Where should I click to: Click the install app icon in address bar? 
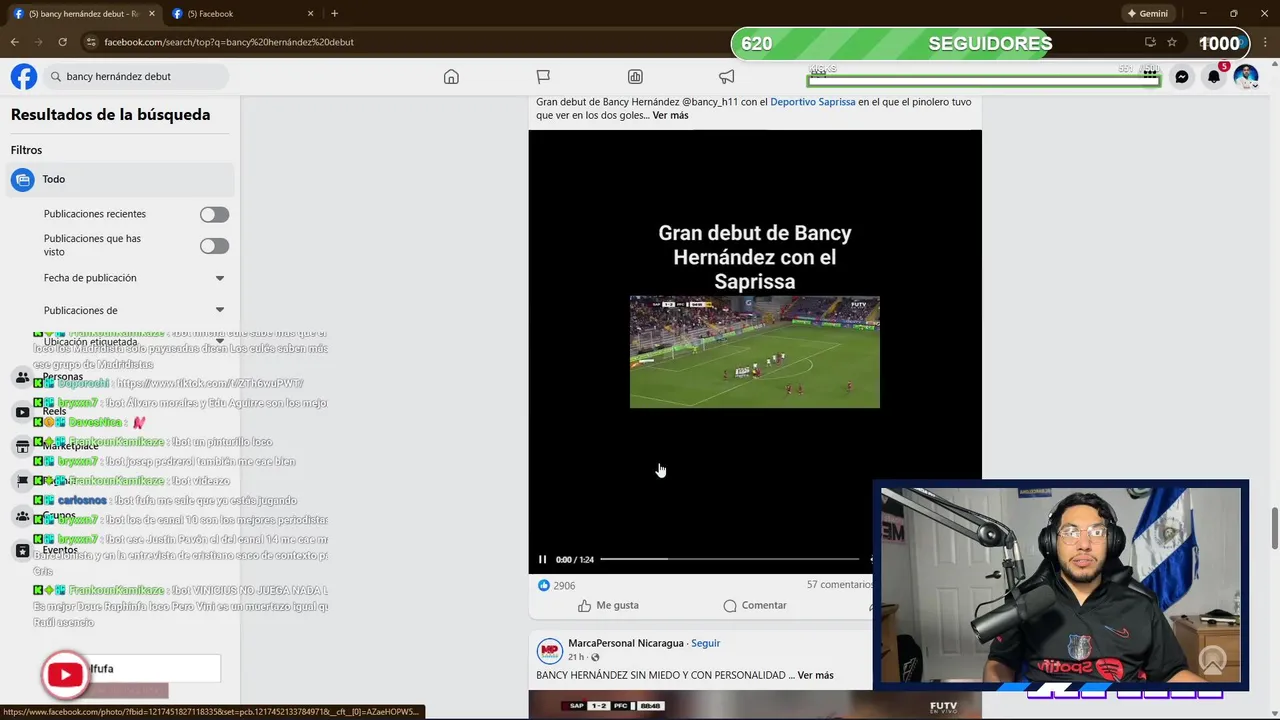(1150, 42)
